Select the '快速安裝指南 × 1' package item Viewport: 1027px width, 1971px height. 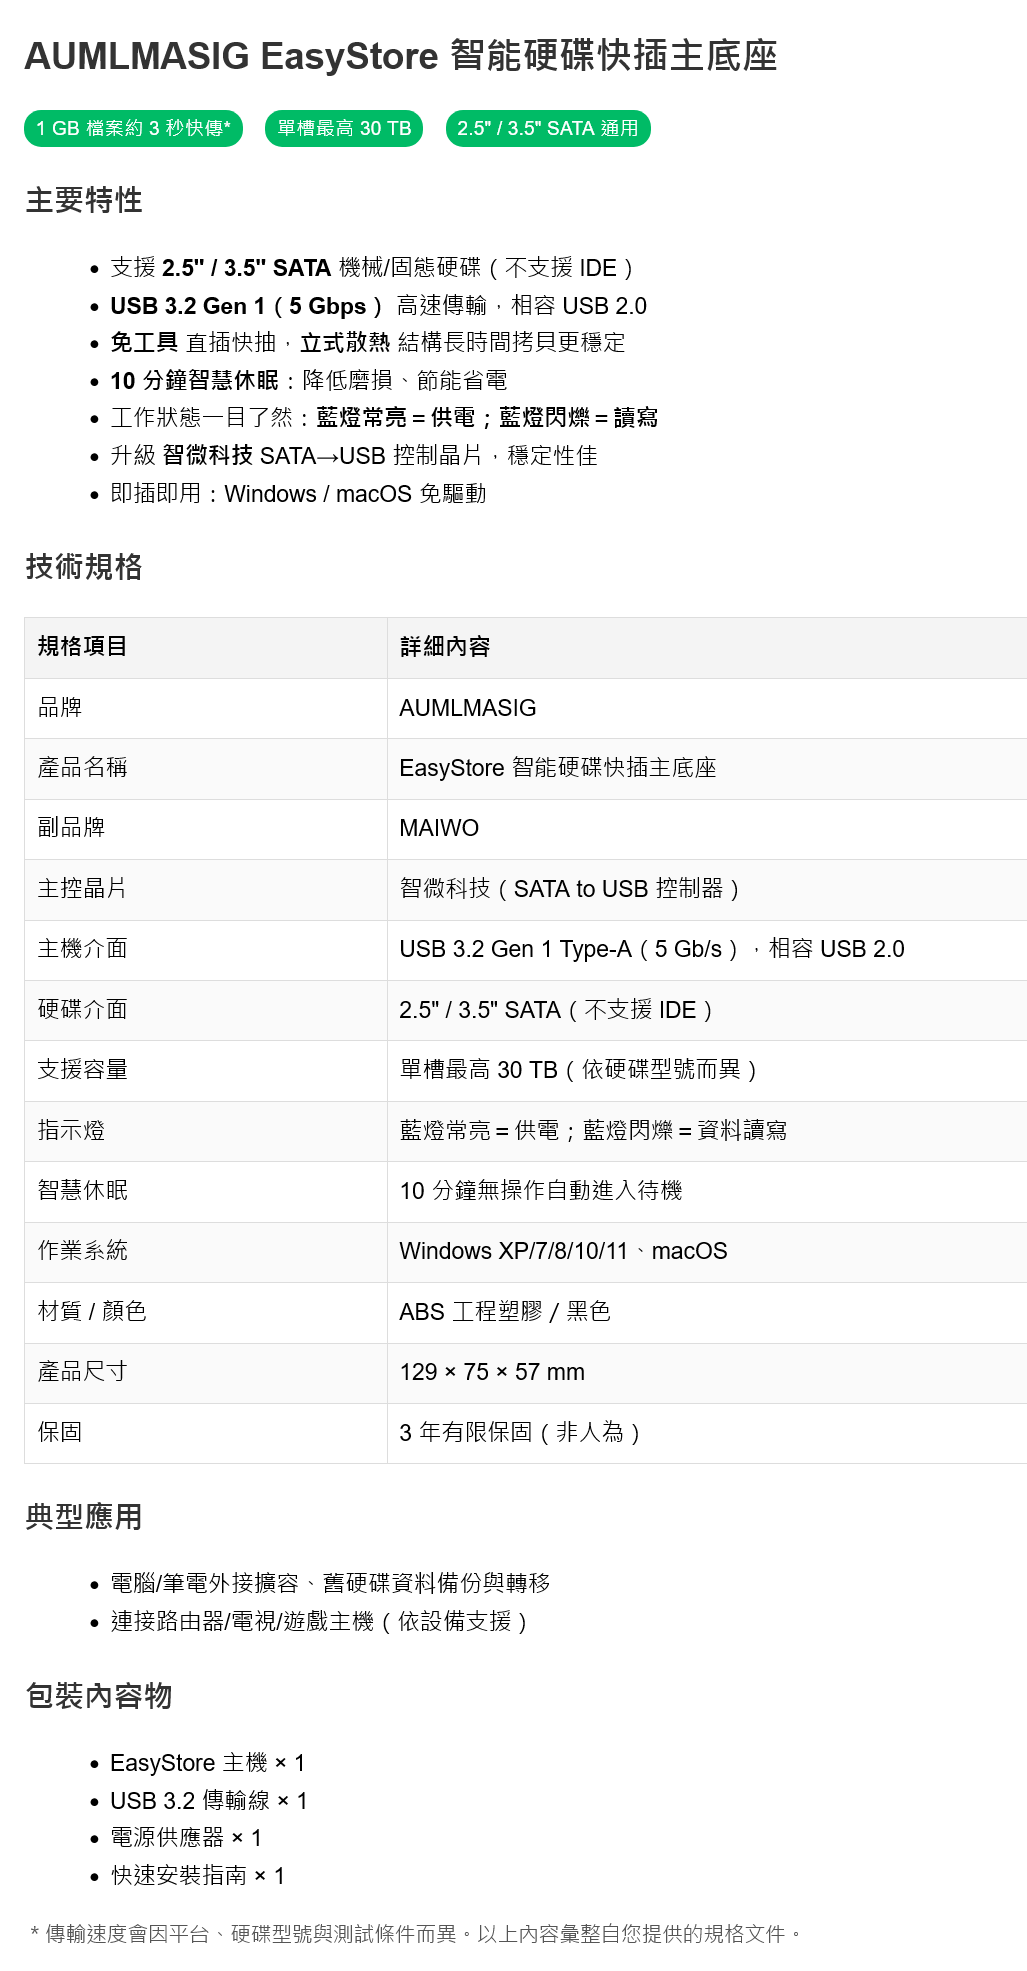pos(198,1876)
